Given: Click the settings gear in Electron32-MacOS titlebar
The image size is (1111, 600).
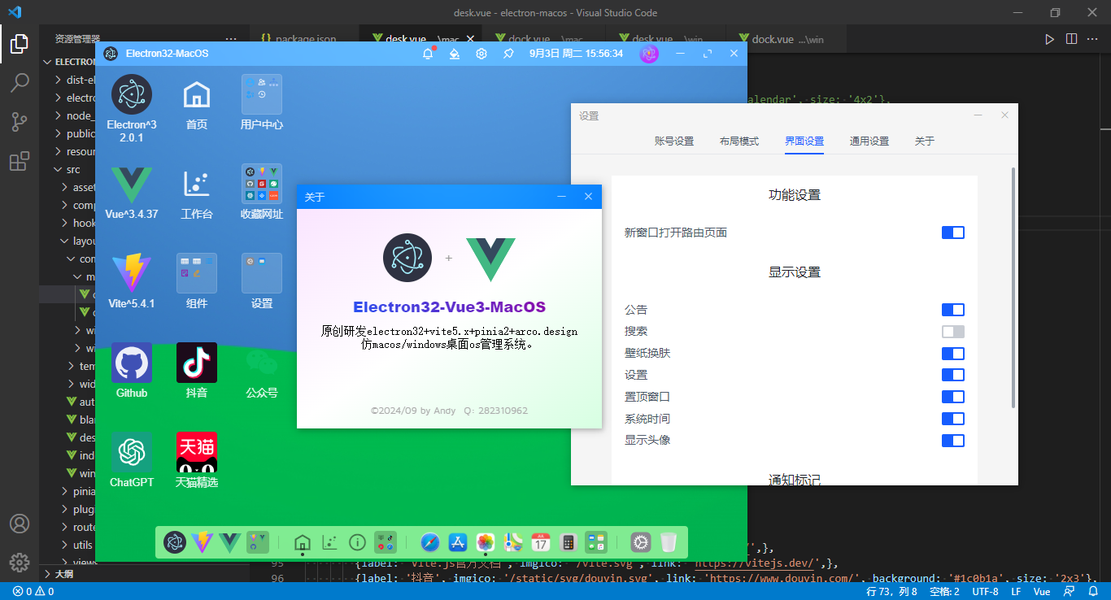Looking at the screenshot, I should [482, 54].
